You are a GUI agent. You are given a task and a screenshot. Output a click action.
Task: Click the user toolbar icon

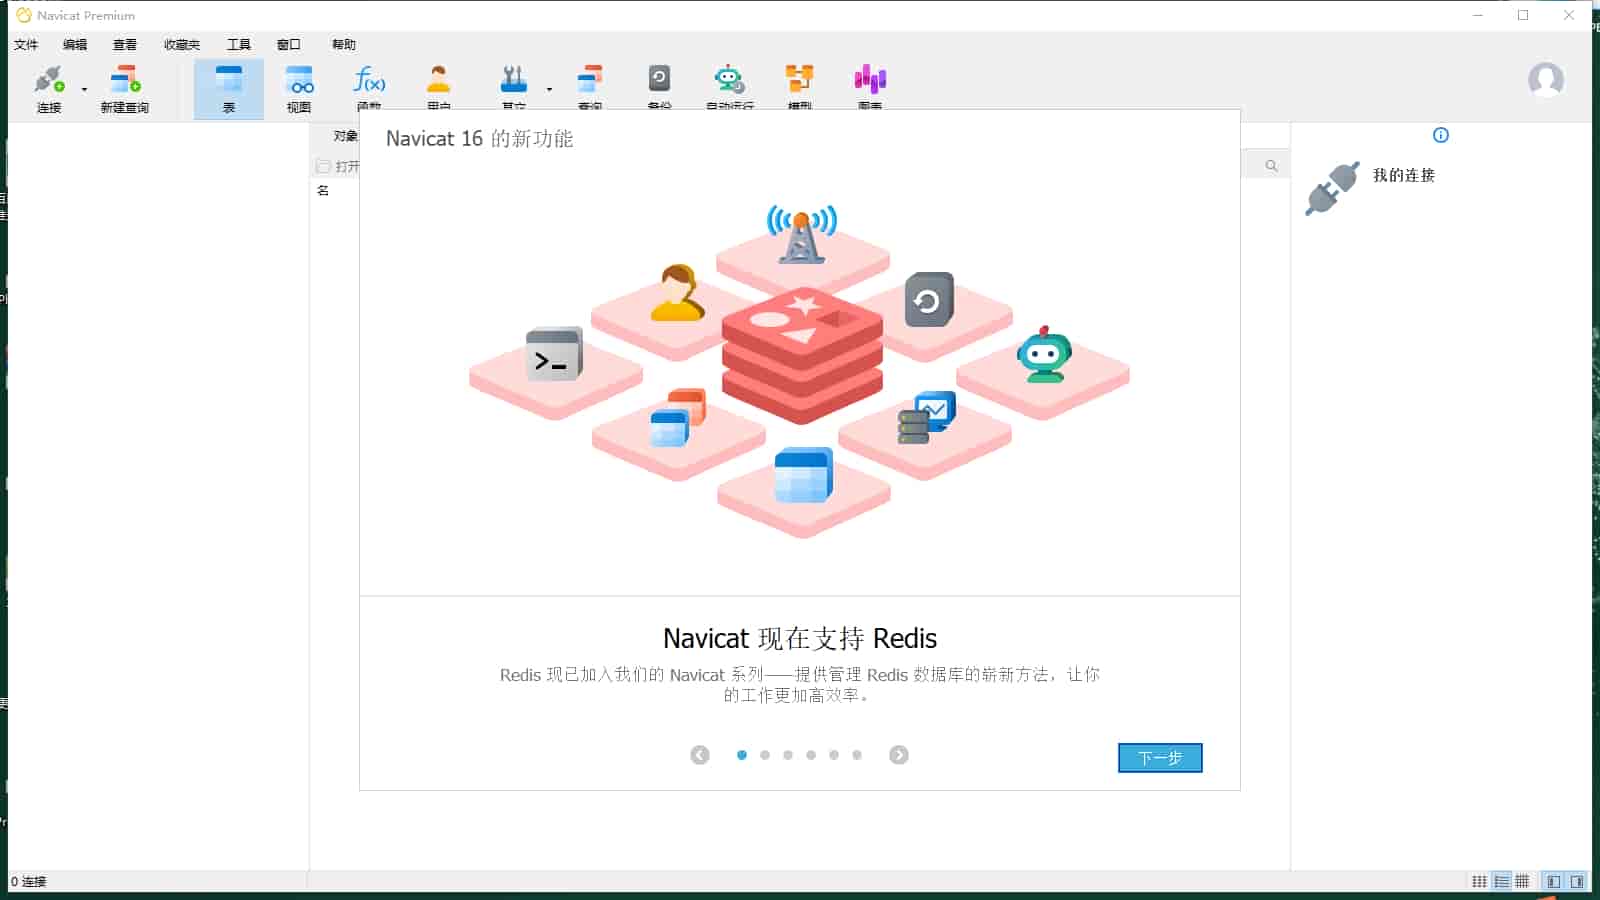439,84
